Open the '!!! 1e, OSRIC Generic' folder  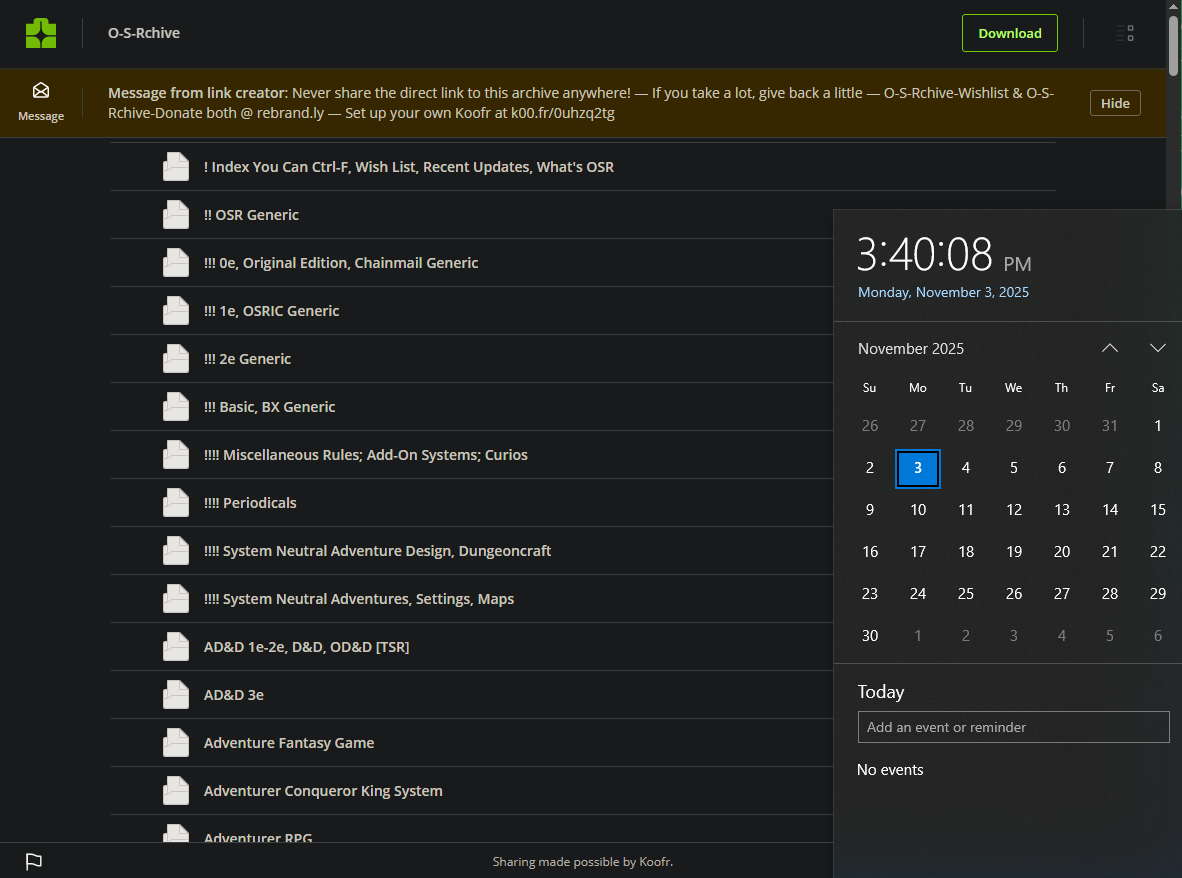[271, 311]
